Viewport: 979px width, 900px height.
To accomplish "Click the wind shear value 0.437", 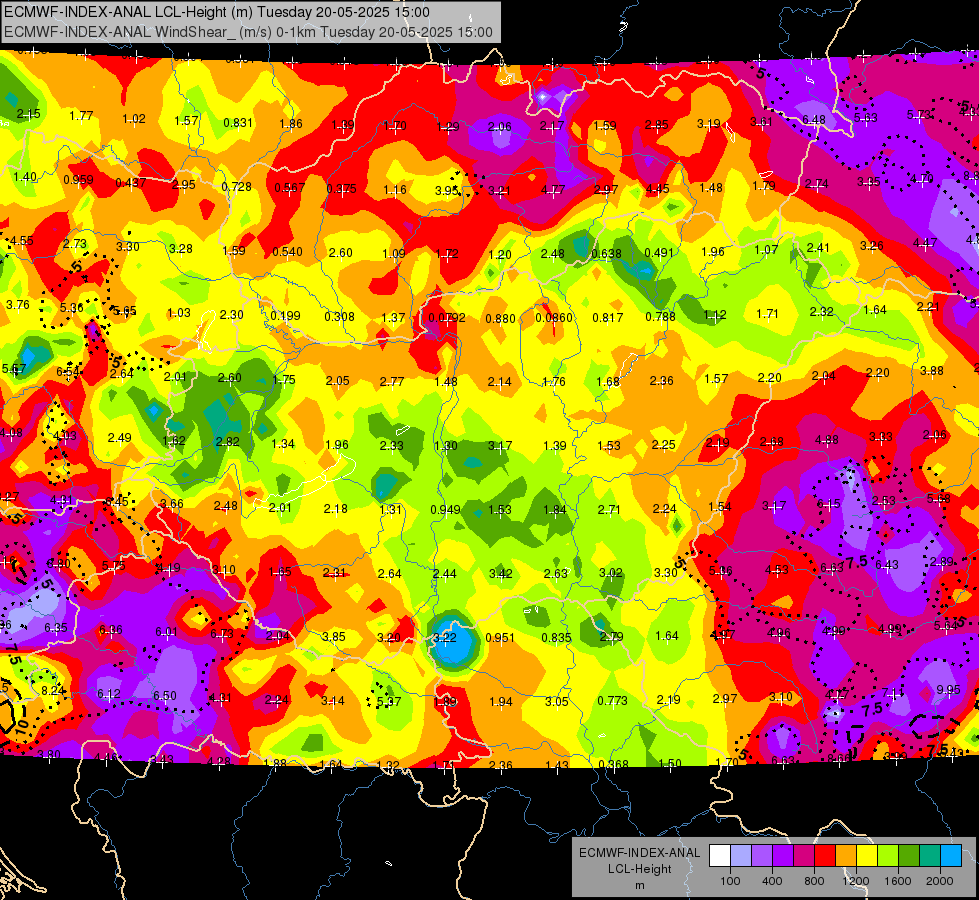I will pyautogui.click(x=130, y=183).
